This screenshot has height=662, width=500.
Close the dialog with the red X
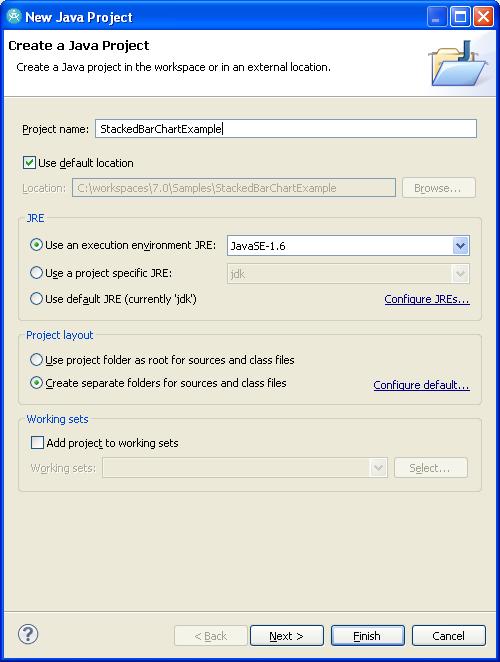484,17
